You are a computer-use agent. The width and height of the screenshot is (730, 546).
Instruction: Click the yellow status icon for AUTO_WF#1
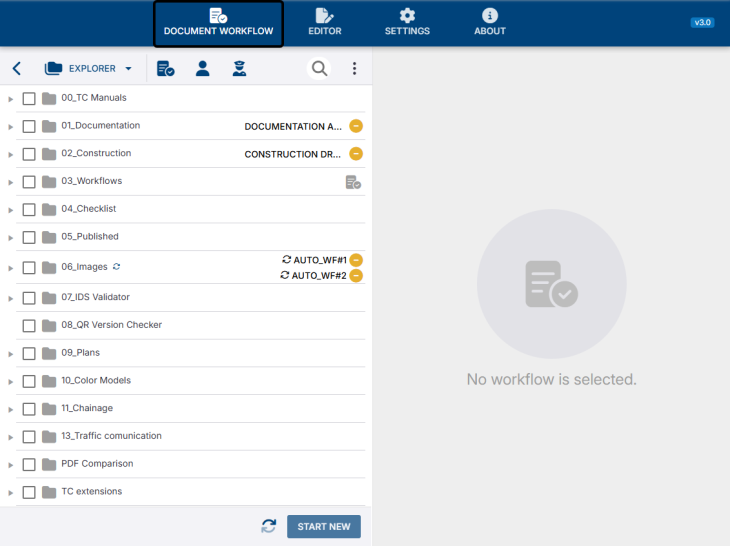coord(356,260)
